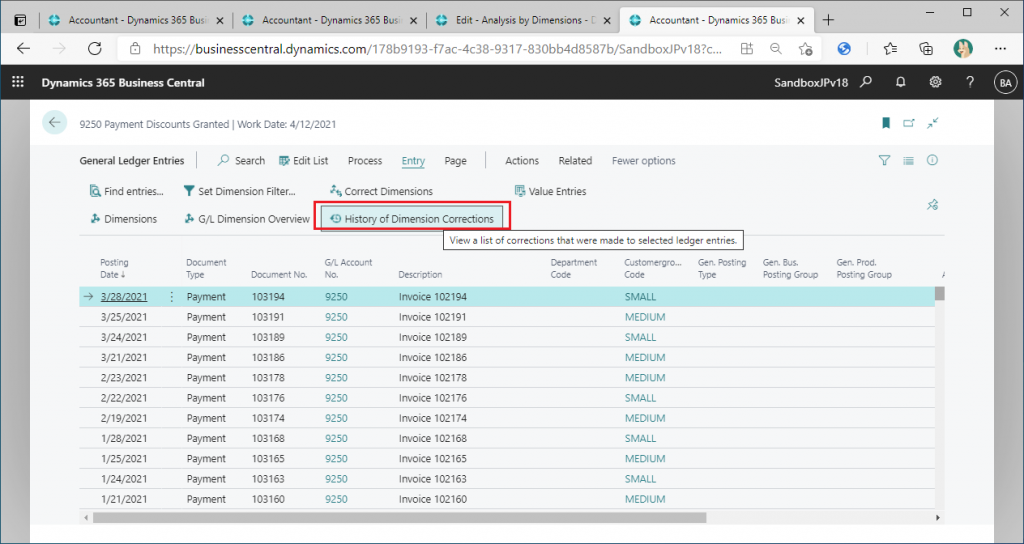
Task: Open the BA user account avatar
Action: pos(1005,82)
